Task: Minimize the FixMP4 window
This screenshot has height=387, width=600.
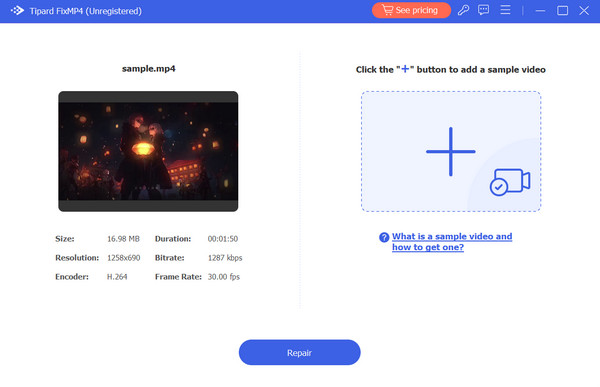Action: (x=540, y=11)
